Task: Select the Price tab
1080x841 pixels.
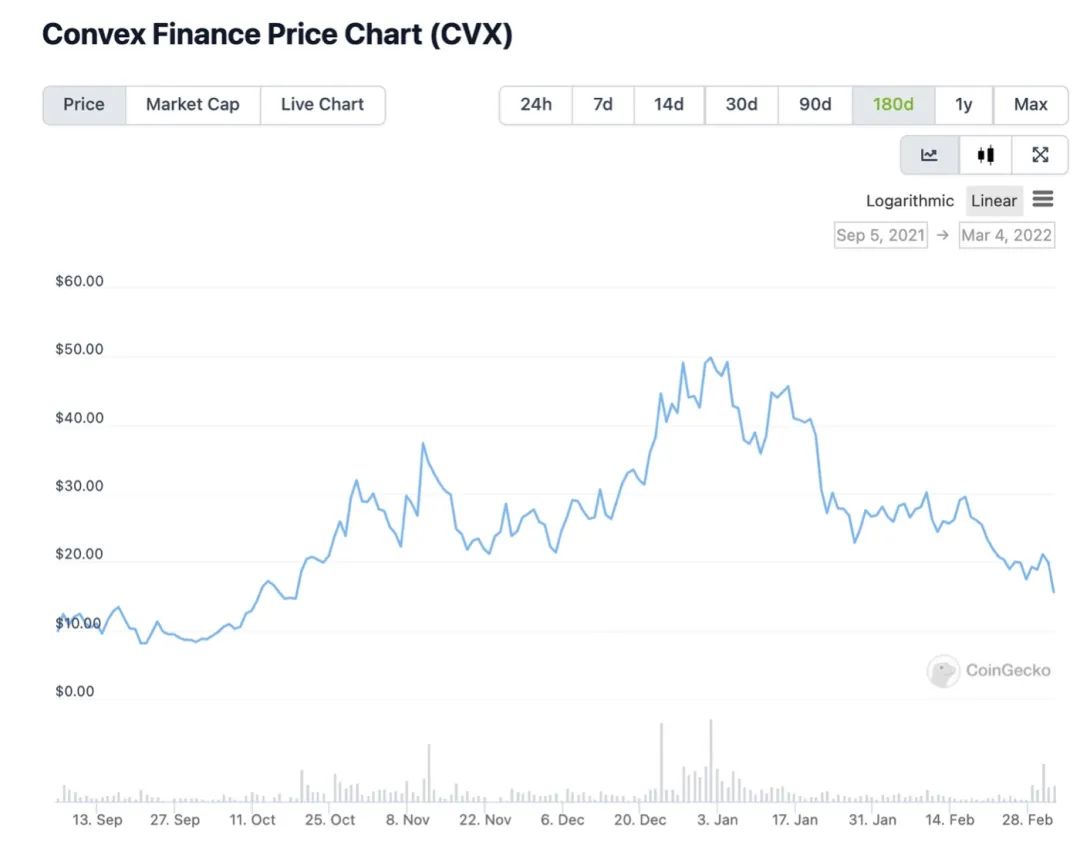Action: coord(84,105)
